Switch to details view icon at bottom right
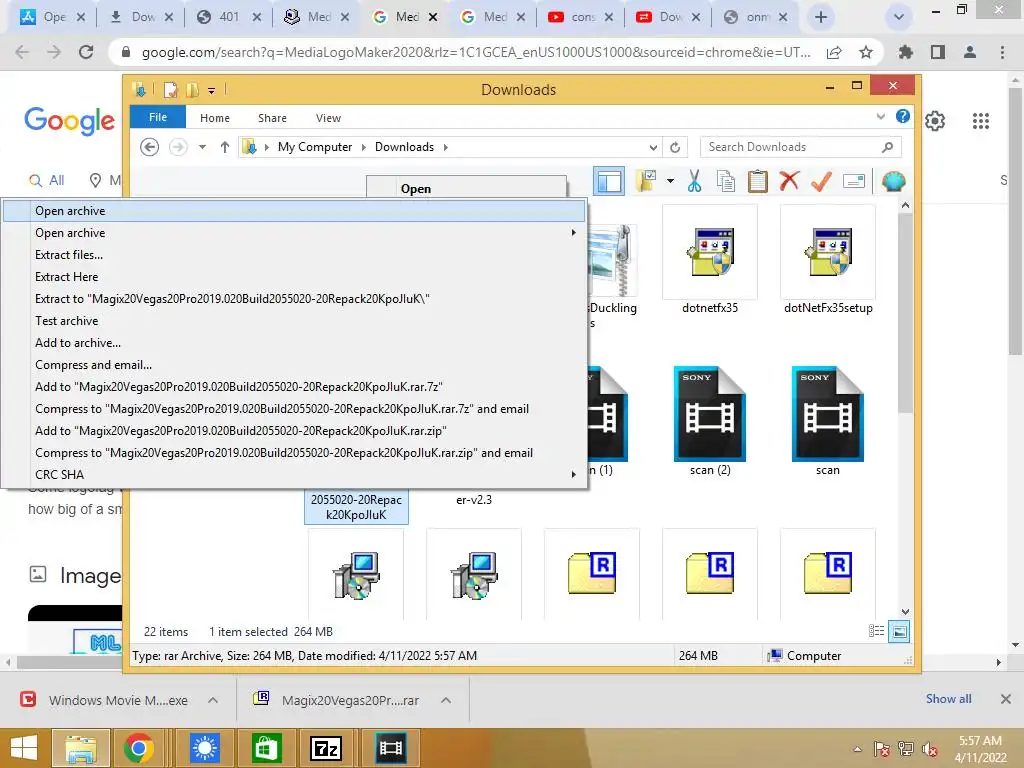 tap(876, 631)
